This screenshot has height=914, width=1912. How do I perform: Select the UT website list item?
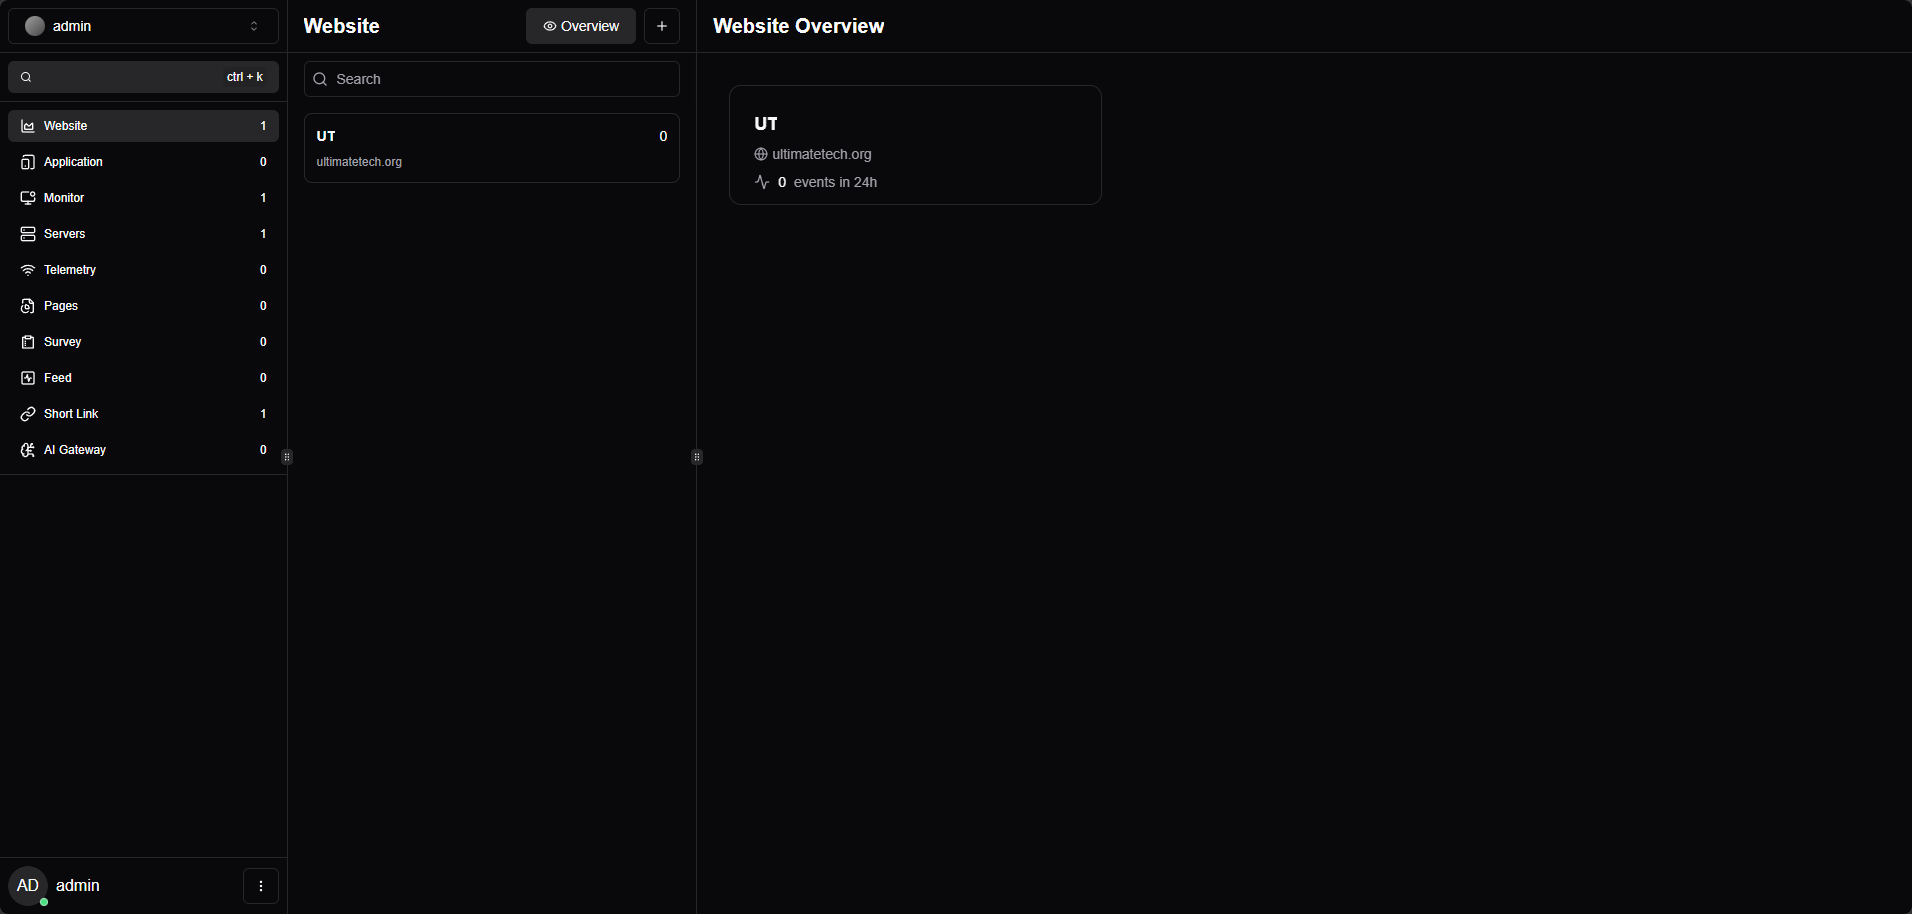click(492, 148)
